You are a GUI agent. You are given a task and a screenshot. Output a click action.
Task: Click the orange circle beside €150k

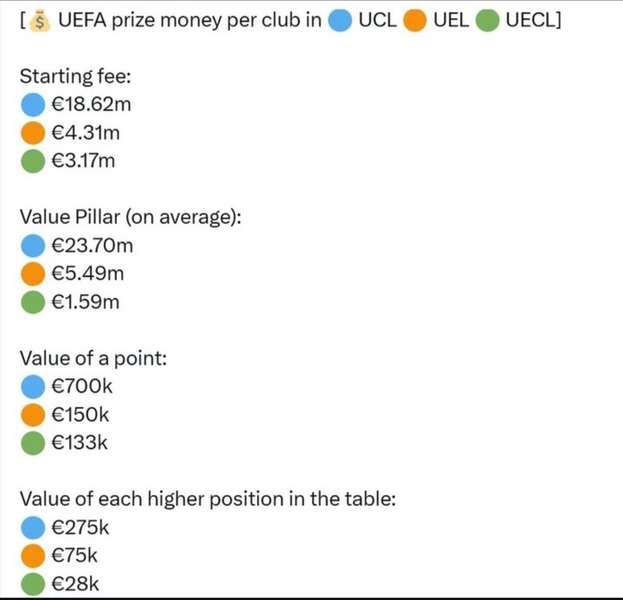(x=33, y=415)
